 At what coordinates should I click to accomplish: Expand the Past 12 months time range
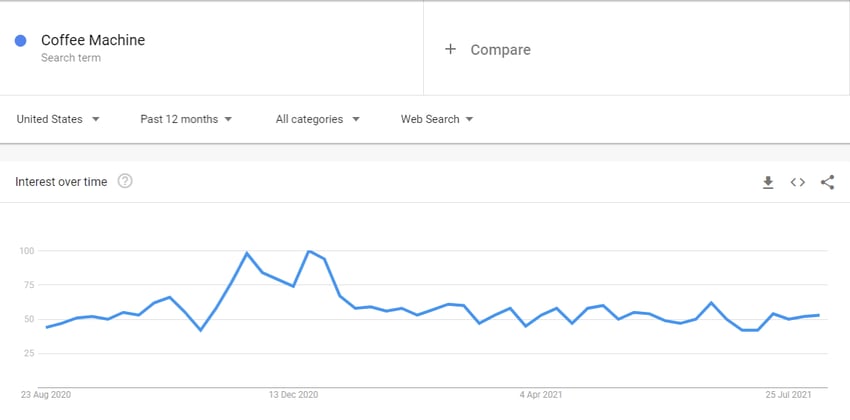[x=186, y=119]
